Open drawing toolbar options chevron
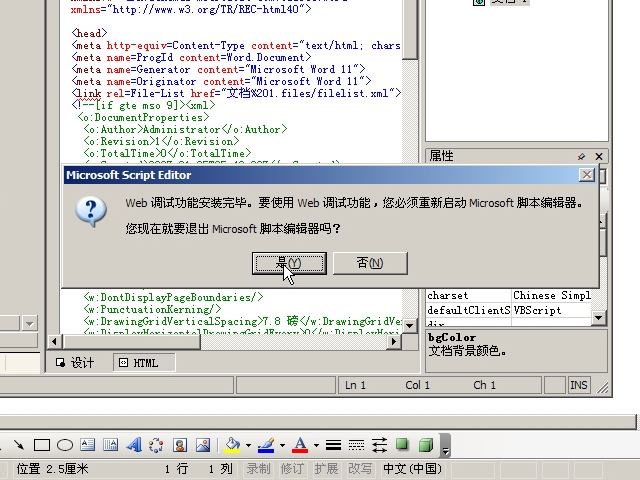This screenshot has height=480, width=640. tap(445, 446)
